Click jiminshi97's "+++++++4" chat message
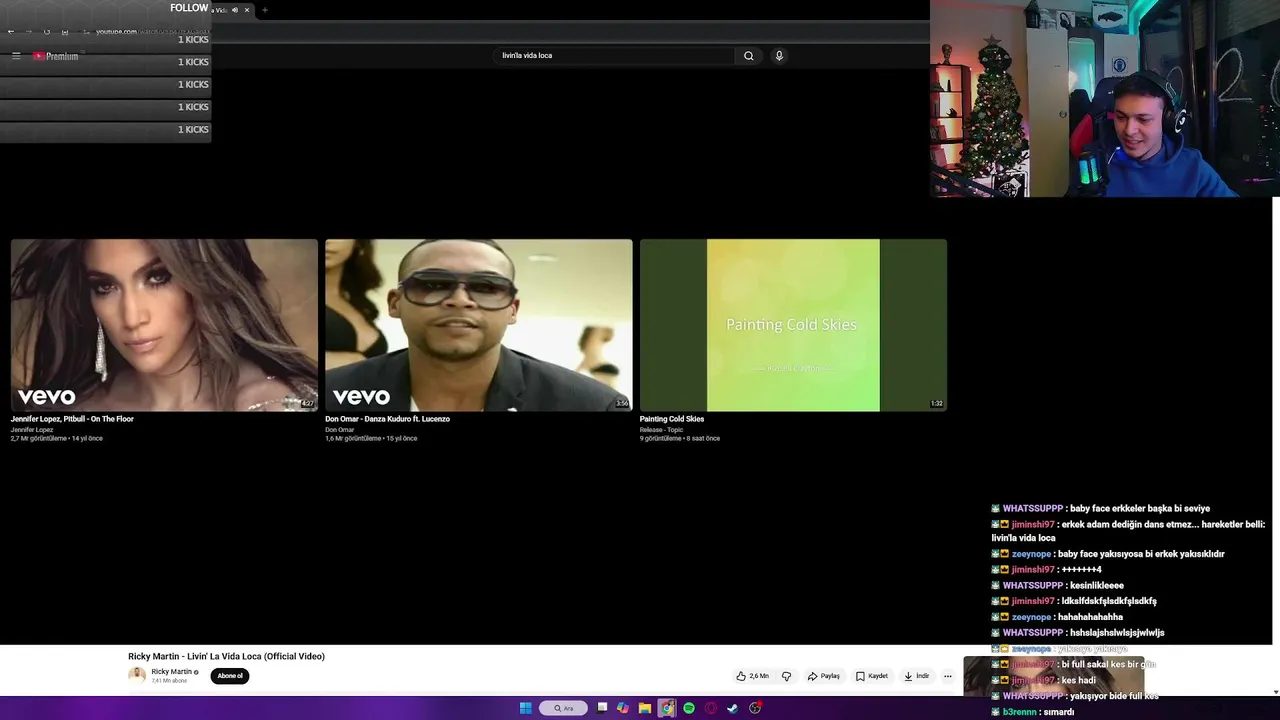1280x720 pixels. (1046, 570)
